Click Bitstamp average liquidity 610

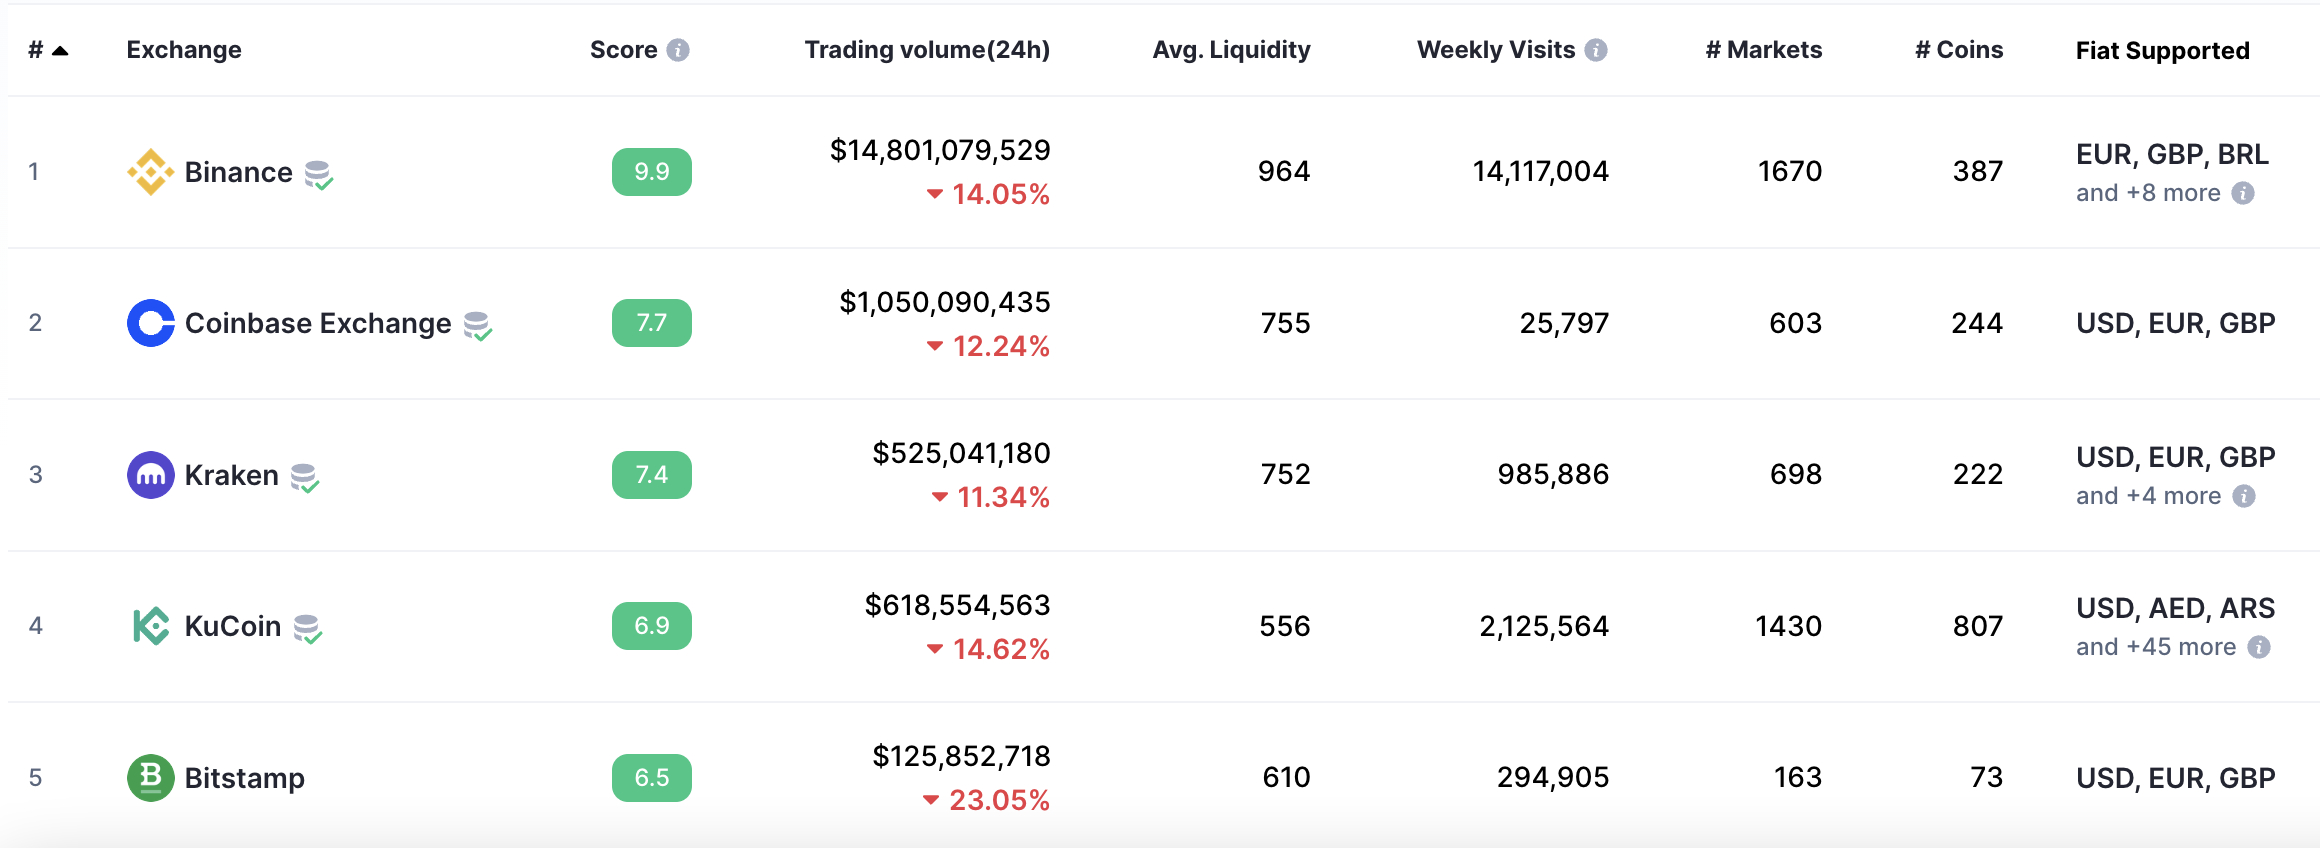pos(1286,778)
